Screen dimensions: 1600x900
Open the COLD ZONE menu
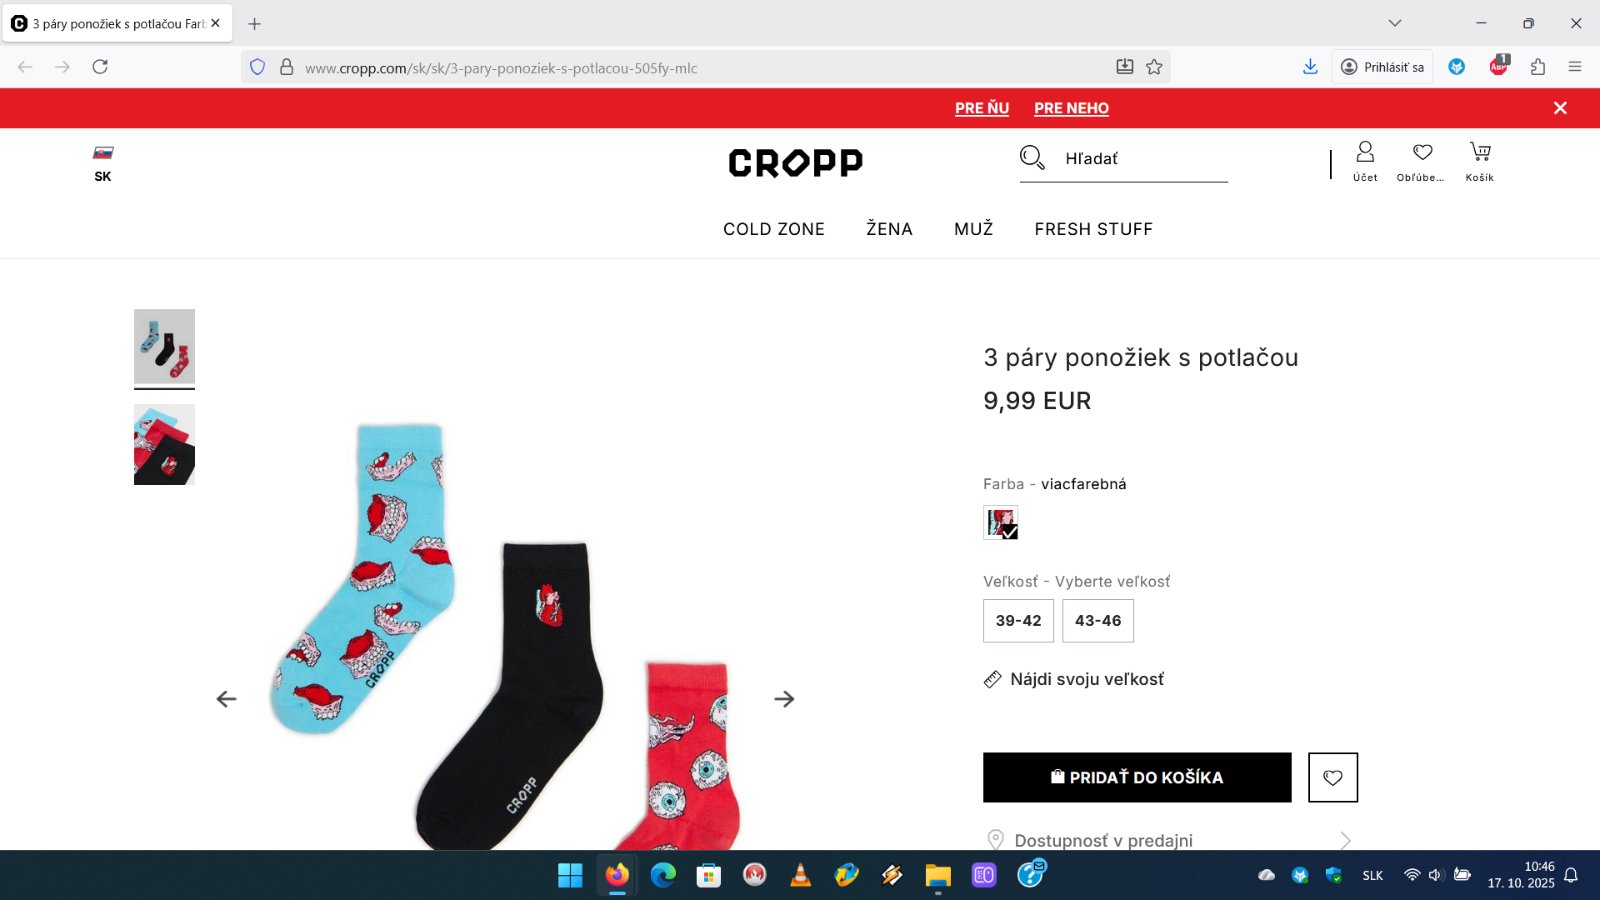click(774, 229)
